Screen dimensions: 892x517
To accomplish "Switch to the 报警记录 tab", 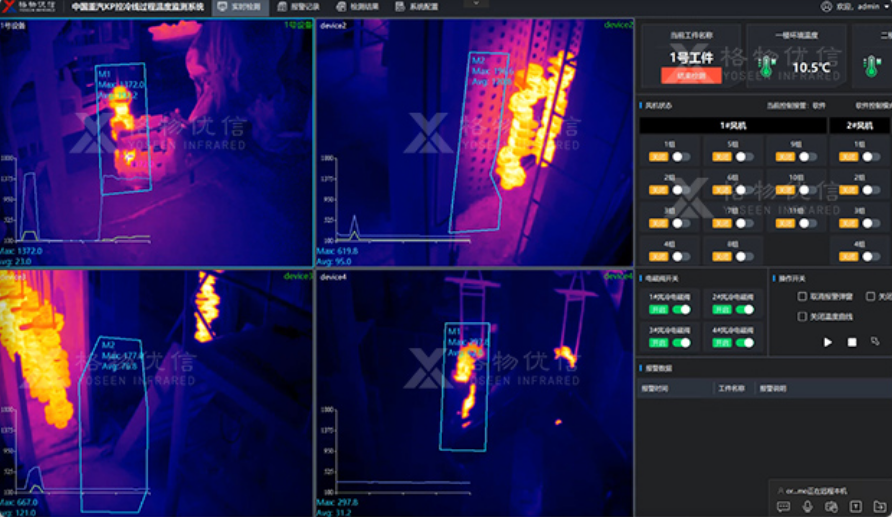I will click(301, 6).
